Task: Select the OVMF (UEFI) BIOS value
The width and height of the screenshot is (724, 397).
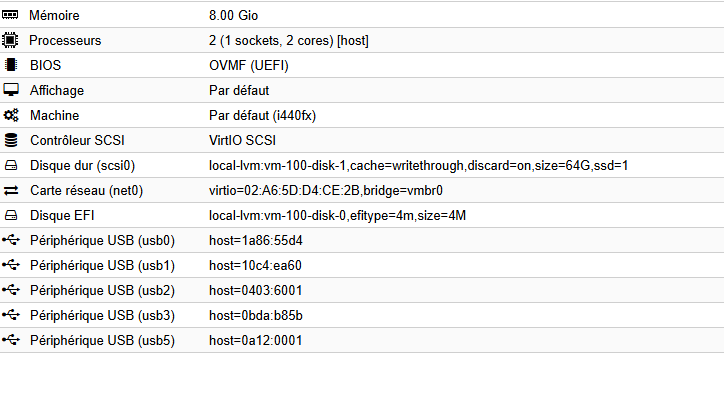Action: [248, 66]
